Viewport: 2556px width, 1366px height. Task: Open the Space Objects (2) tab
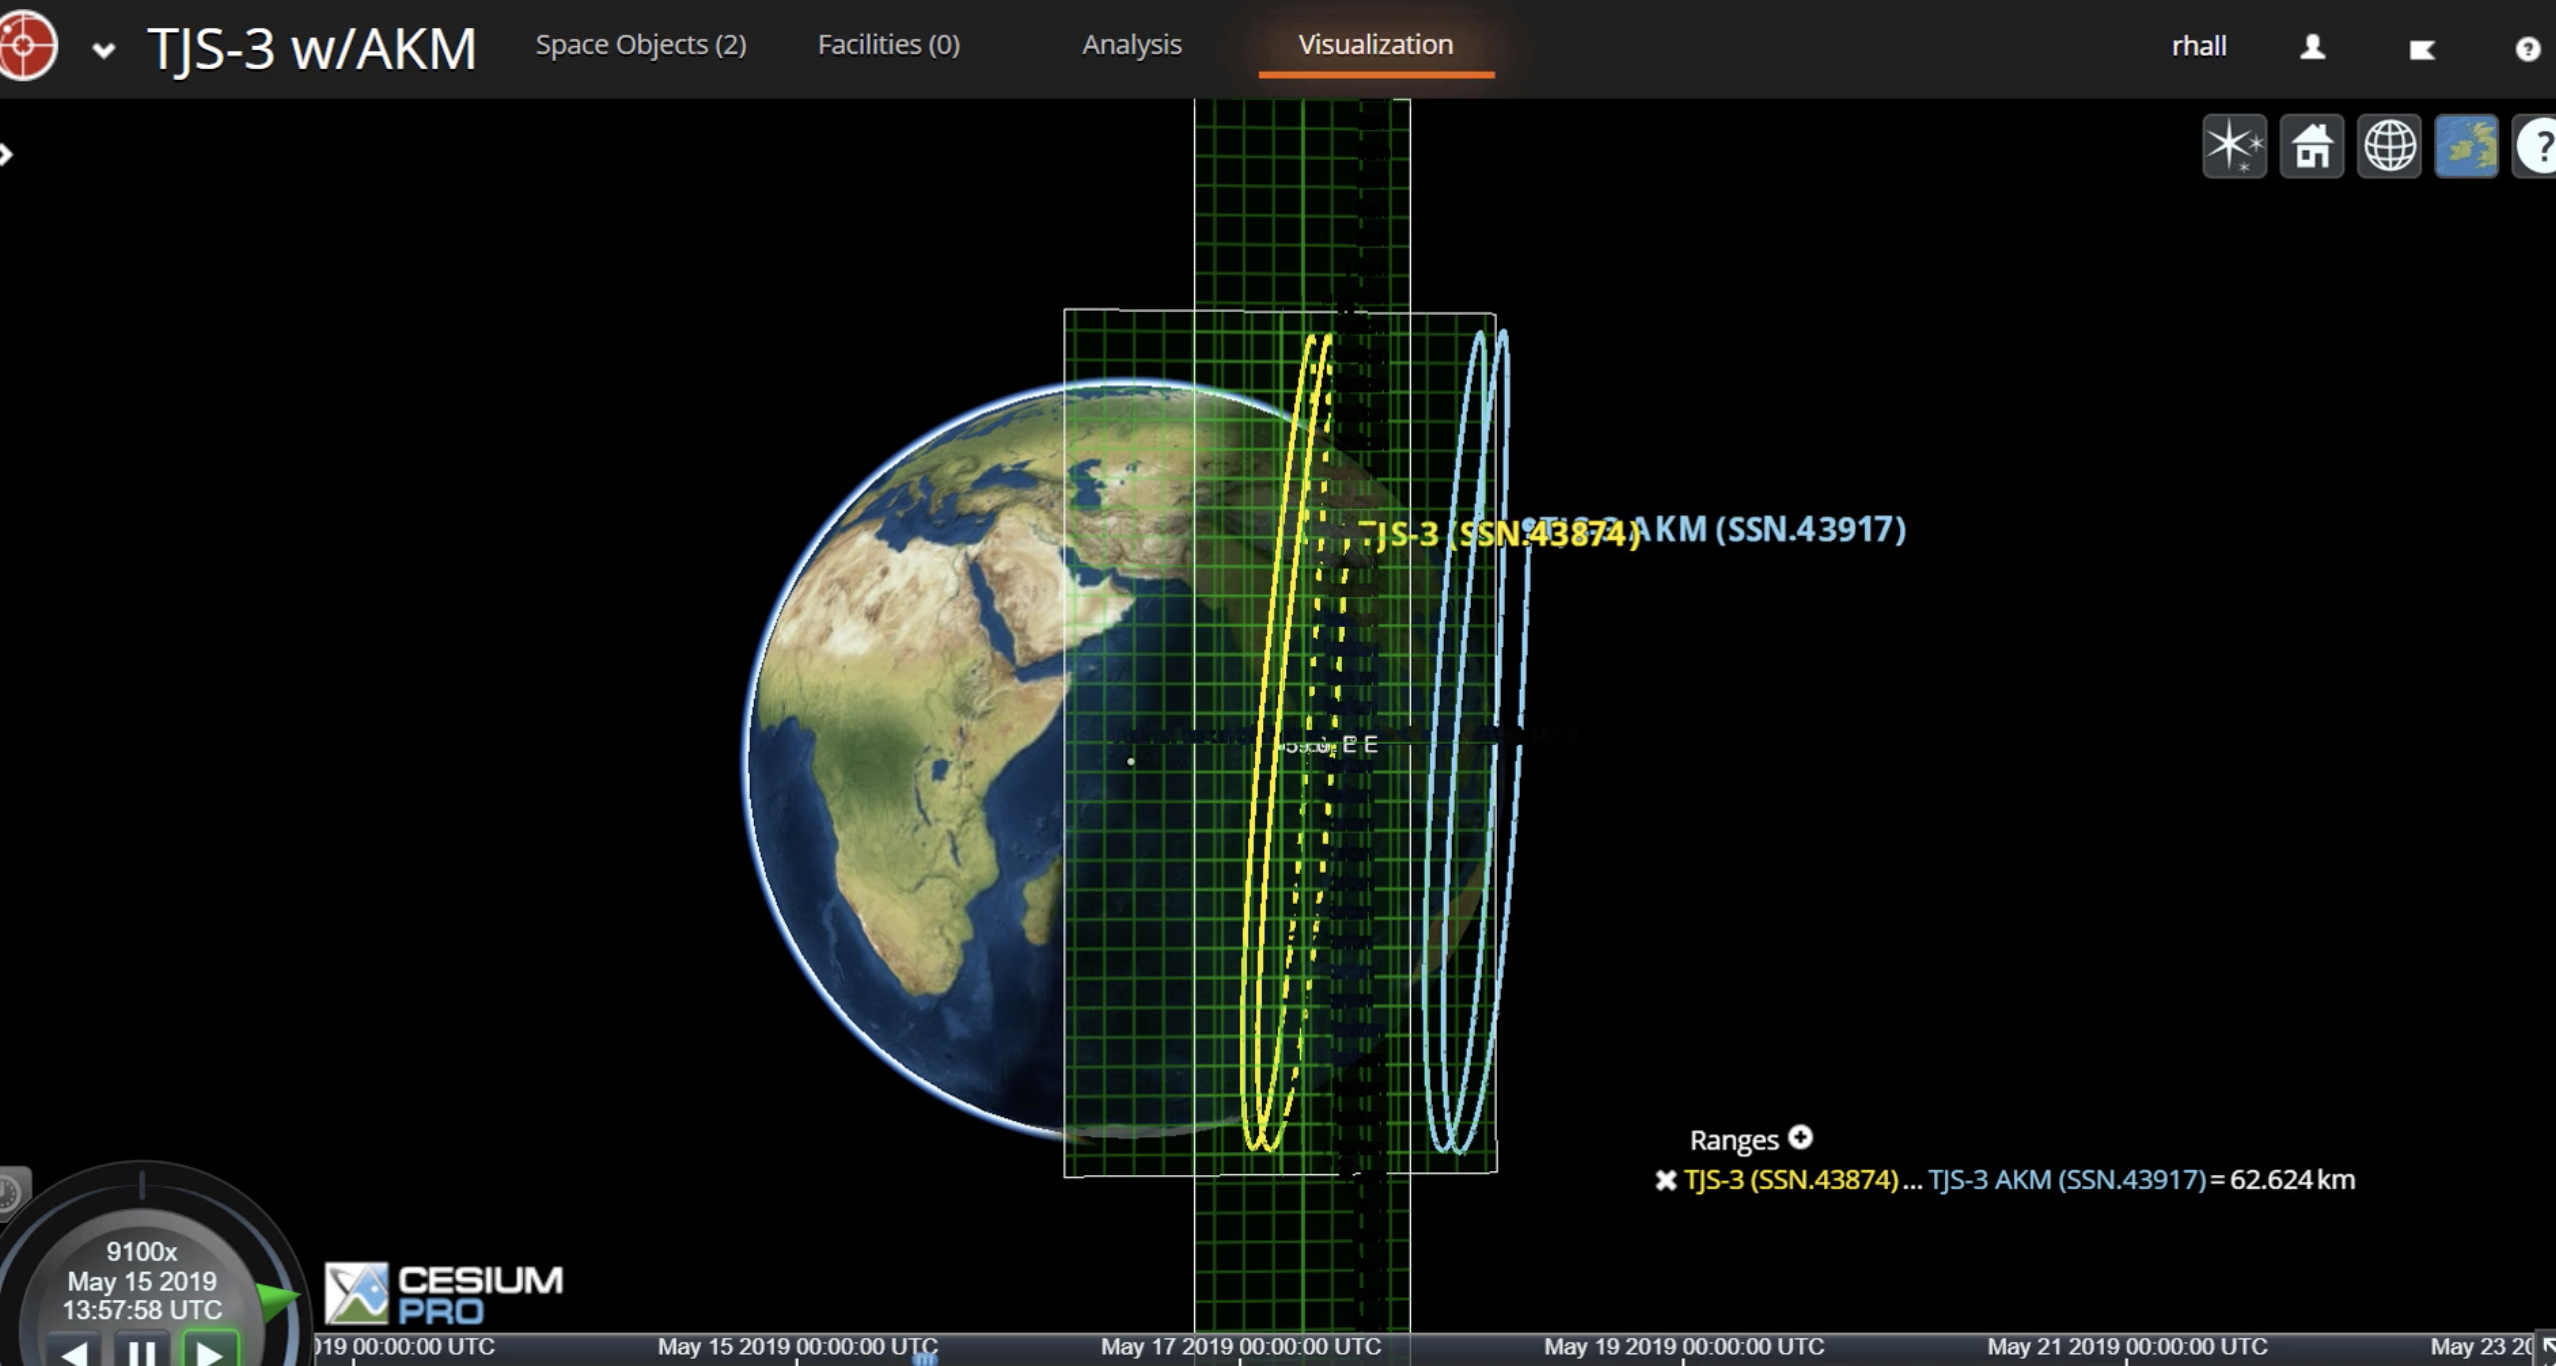(641, 45)
